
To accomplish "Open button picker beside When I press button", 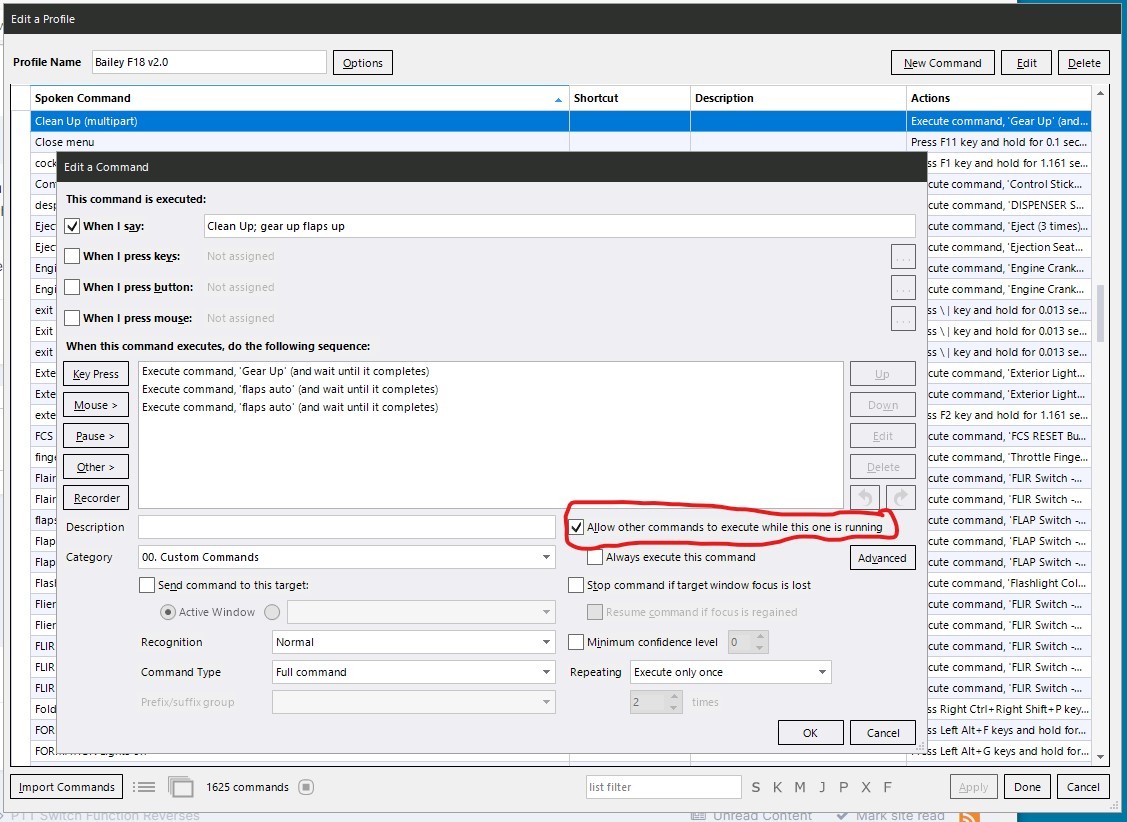I will coord(903,287).
